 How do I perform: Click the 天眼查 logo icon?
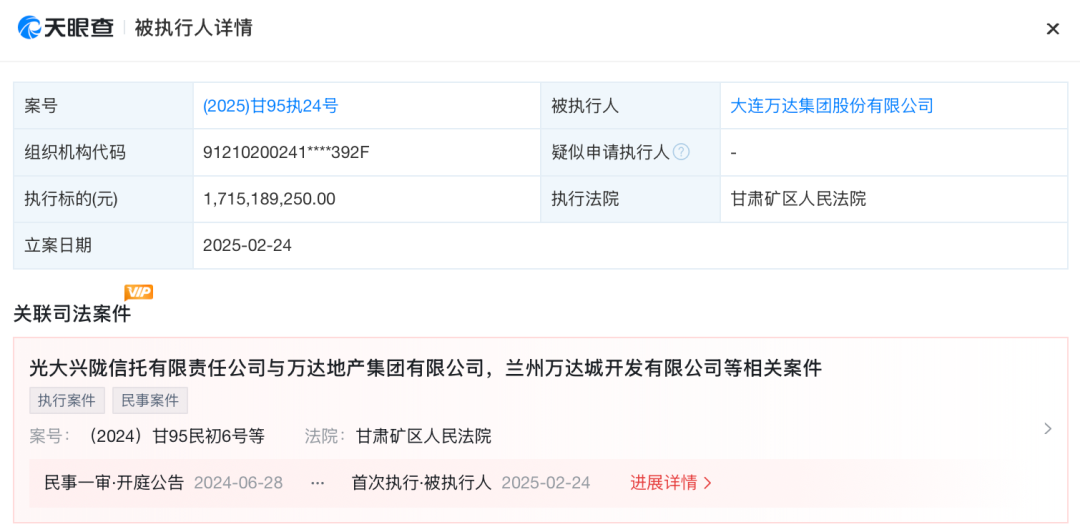30,28
